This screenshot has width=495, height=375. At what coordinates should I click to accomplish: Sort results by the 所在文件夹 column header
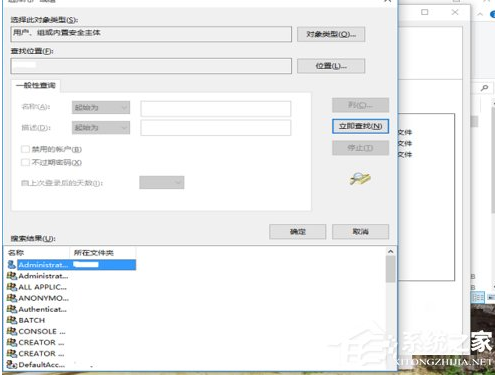tap(103, 253)
